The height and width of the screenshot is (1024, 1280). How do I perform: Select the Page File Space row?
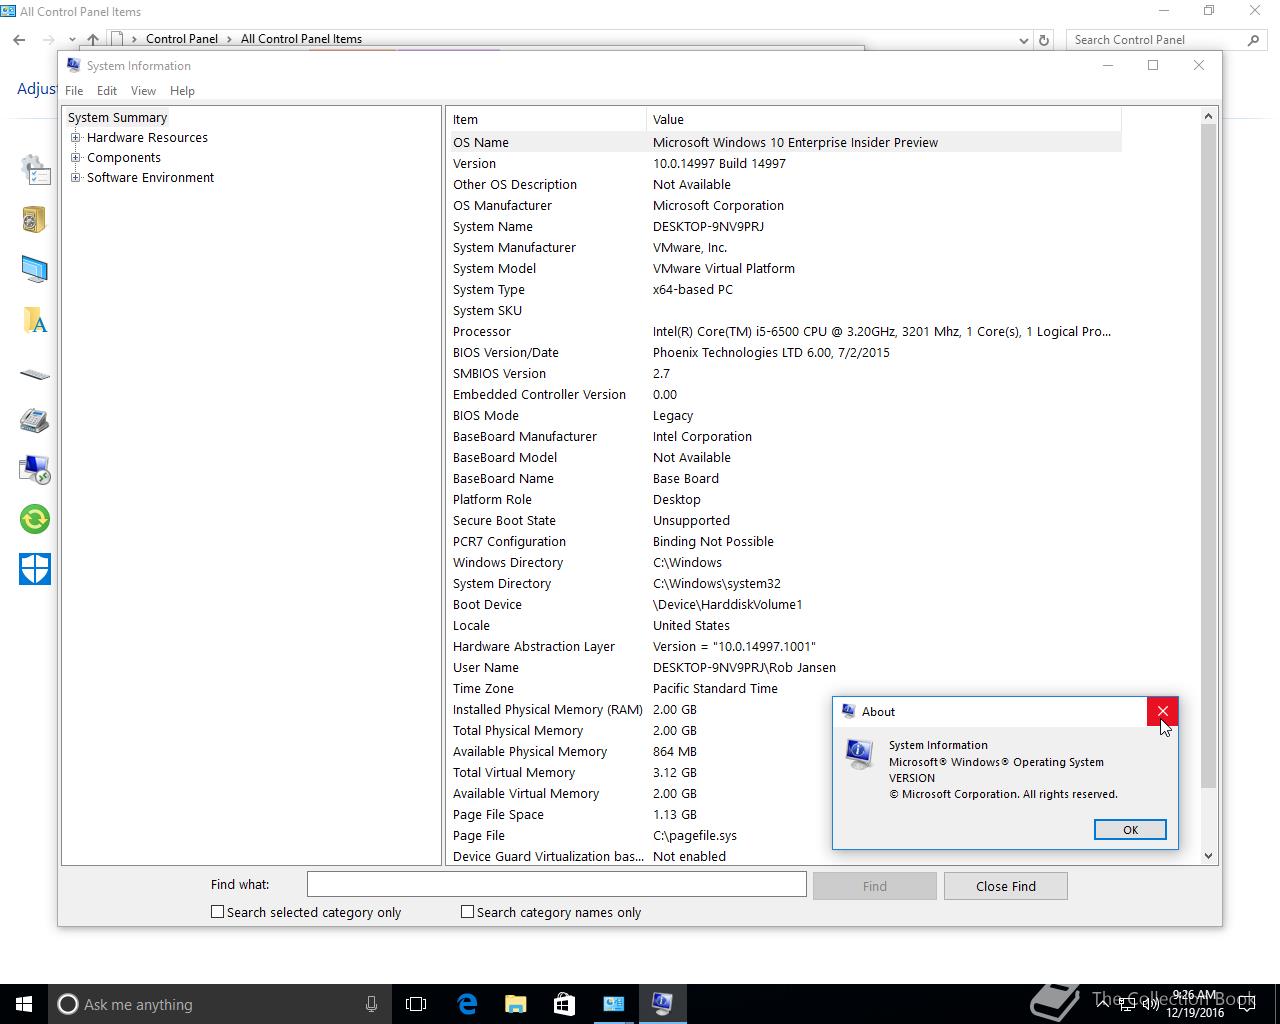point(640,814)
